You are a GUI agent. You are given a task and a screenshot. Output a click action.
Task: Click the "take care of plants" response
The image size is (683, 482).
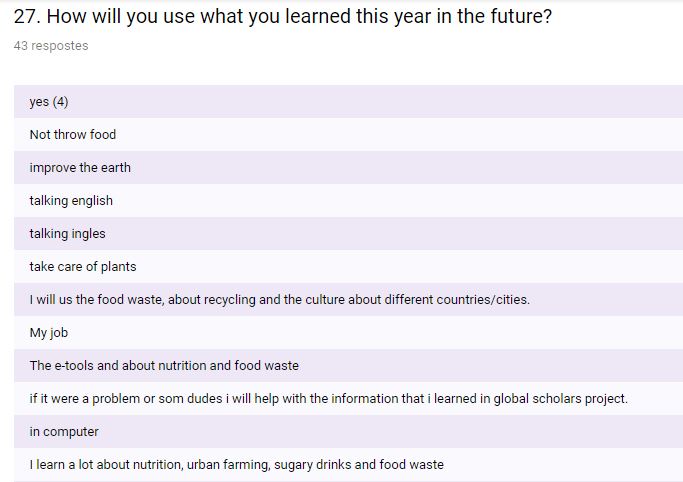point(83,267)
